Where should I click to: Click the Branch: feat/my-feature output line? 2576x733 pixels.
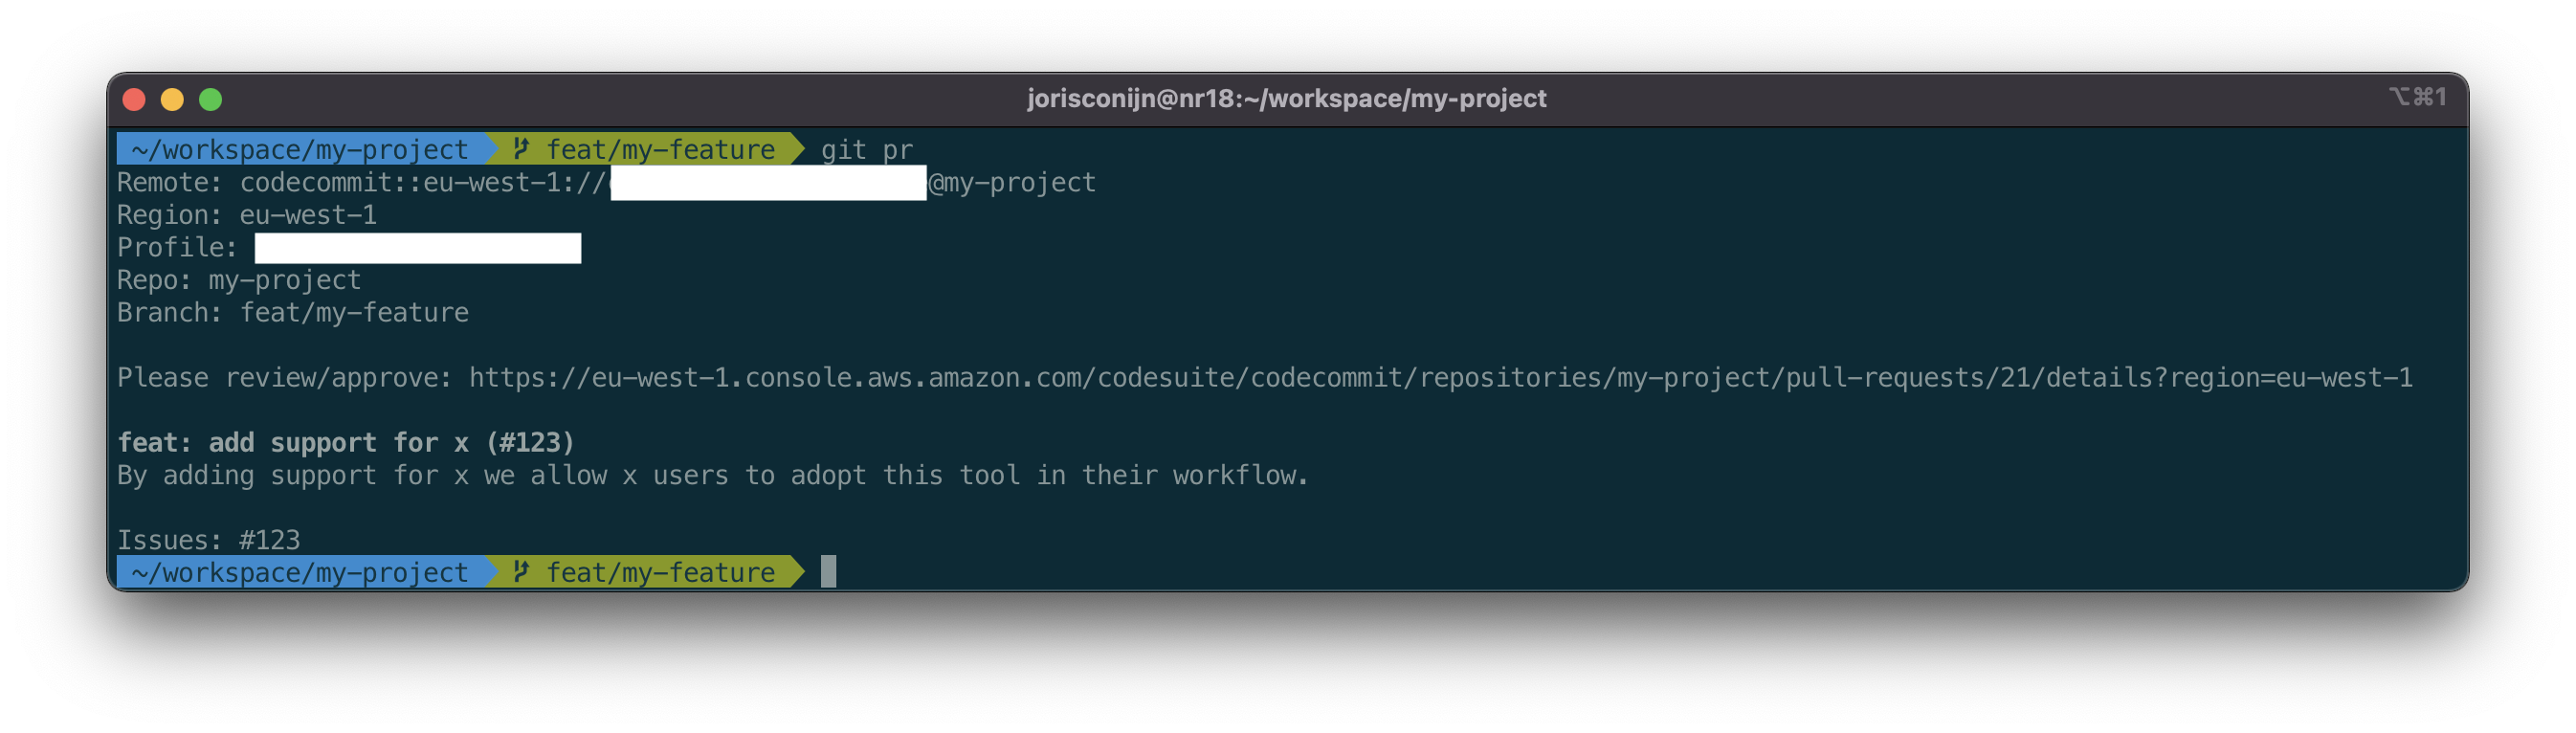(293, 313)
